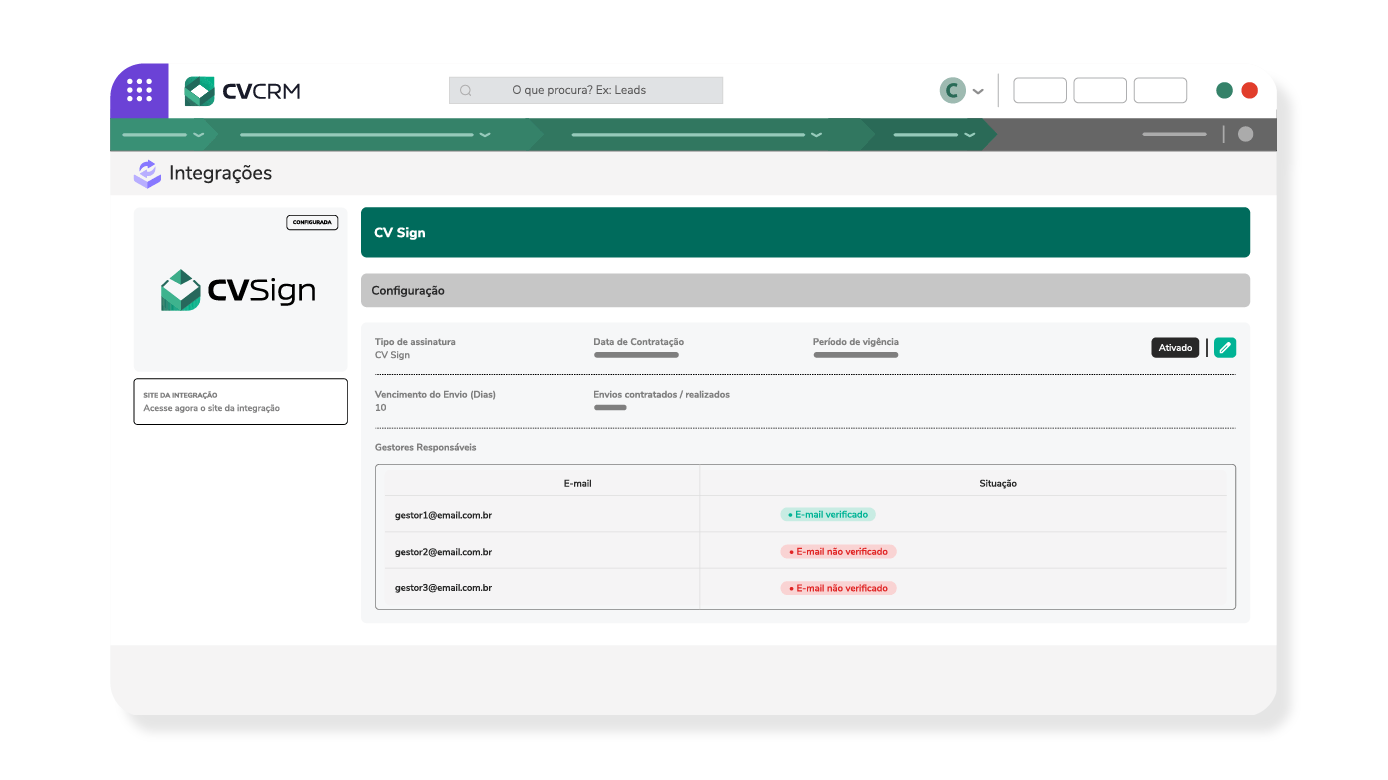Expand the user account chevron
Image resolution: width=1388 pixels, height=780 pixels.
coord(978,91)
